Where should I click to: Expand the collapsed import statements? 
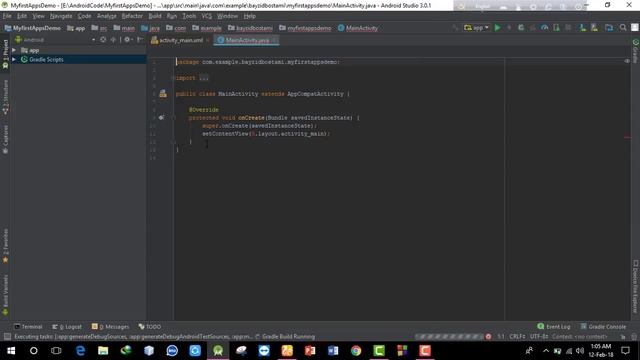pos(204,78)
